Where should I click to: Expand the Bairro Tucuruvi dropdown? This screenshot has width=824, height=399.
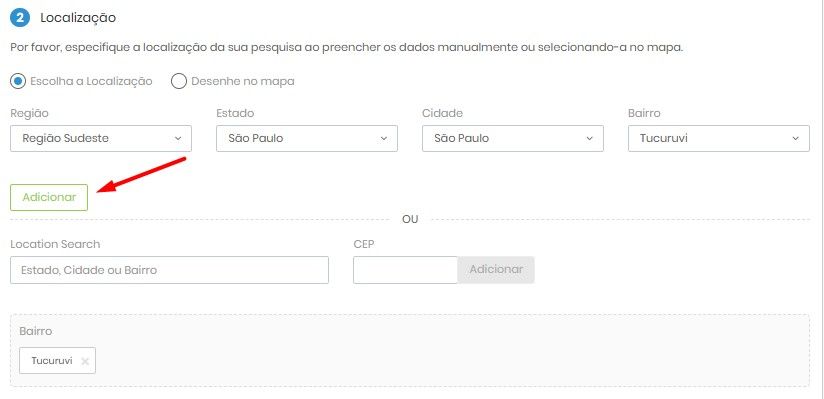719,138
